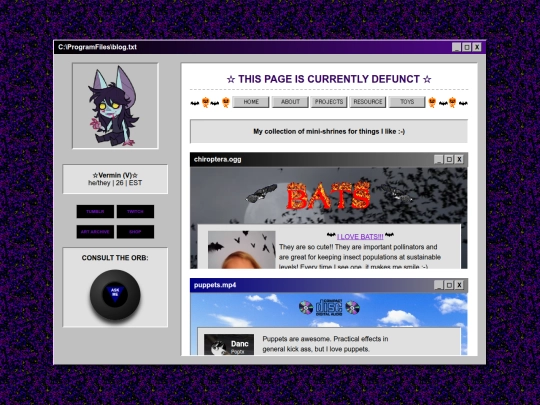The image size is (540, 405).
Task: Minimize the blog.txt main window
Action: (456, 47)
